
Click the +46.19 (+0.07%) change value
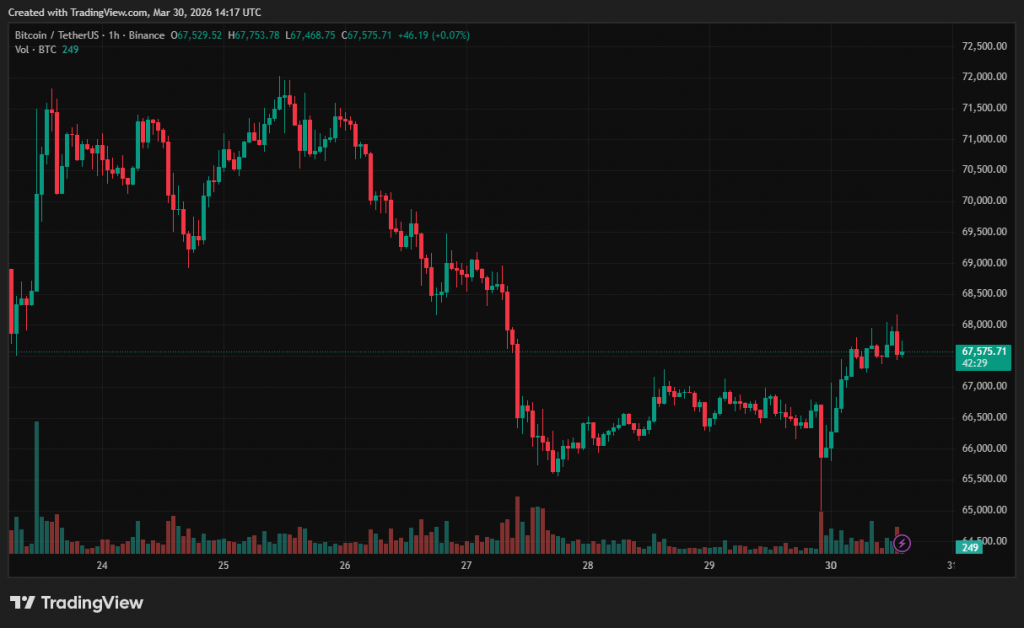click(433, 35)
